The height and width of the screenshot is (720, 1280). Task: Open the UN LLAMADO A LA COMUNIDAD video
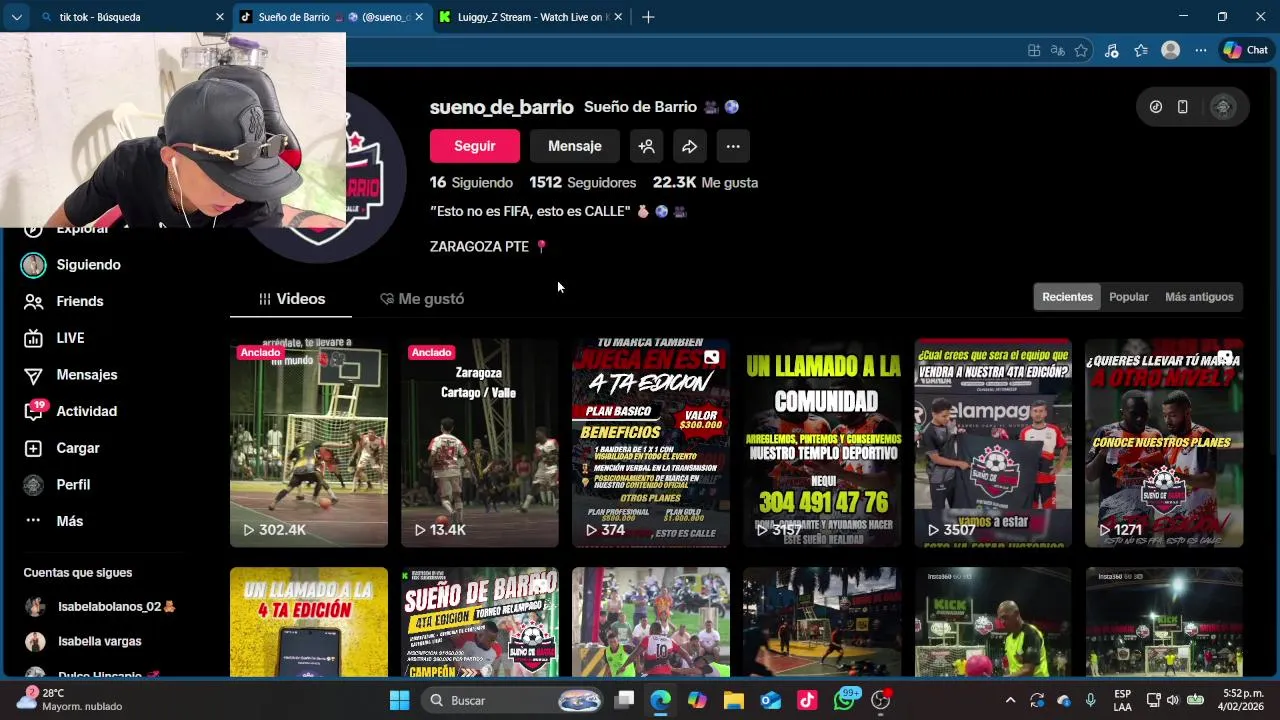click(x=822, y=443)
